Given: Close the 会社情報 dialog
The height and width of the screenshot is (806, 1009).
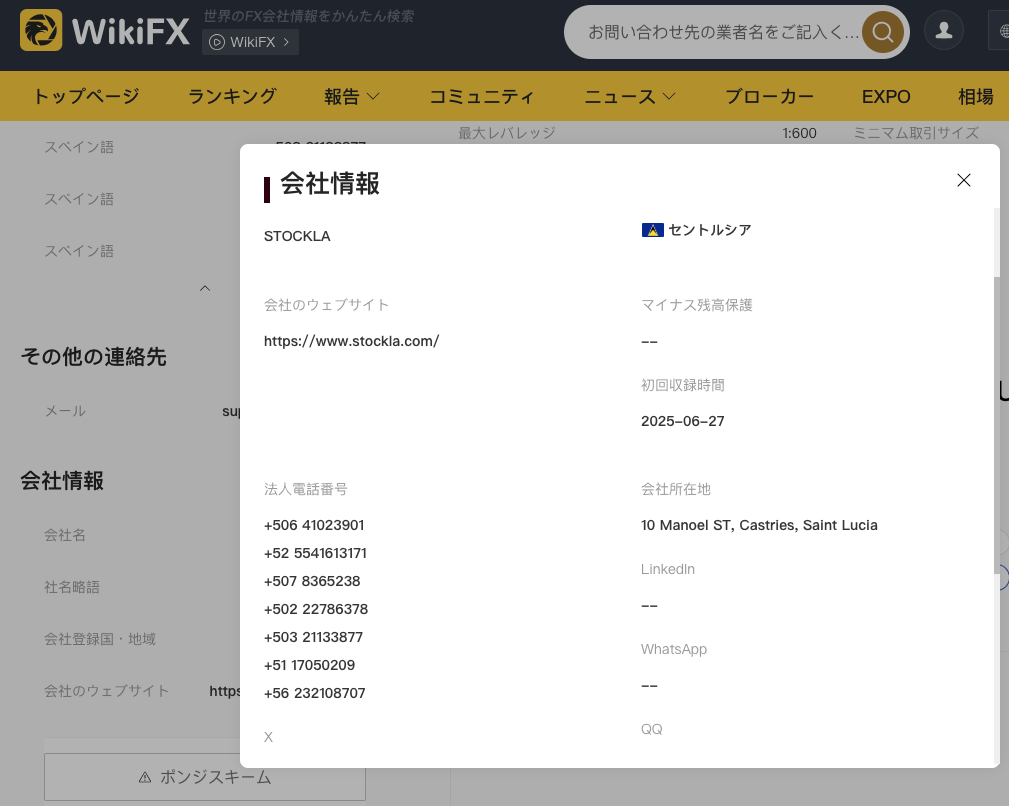Looking at the screenshot, I should [963, 180].
